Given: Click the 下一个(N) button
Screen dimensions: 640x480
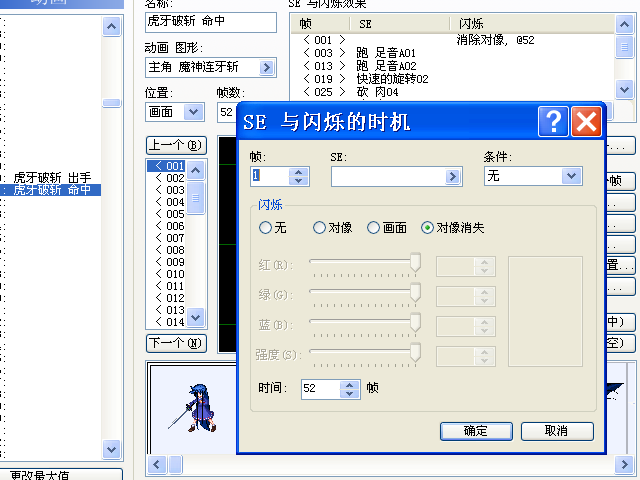Looking at the screenshot, I should point(176,343).
